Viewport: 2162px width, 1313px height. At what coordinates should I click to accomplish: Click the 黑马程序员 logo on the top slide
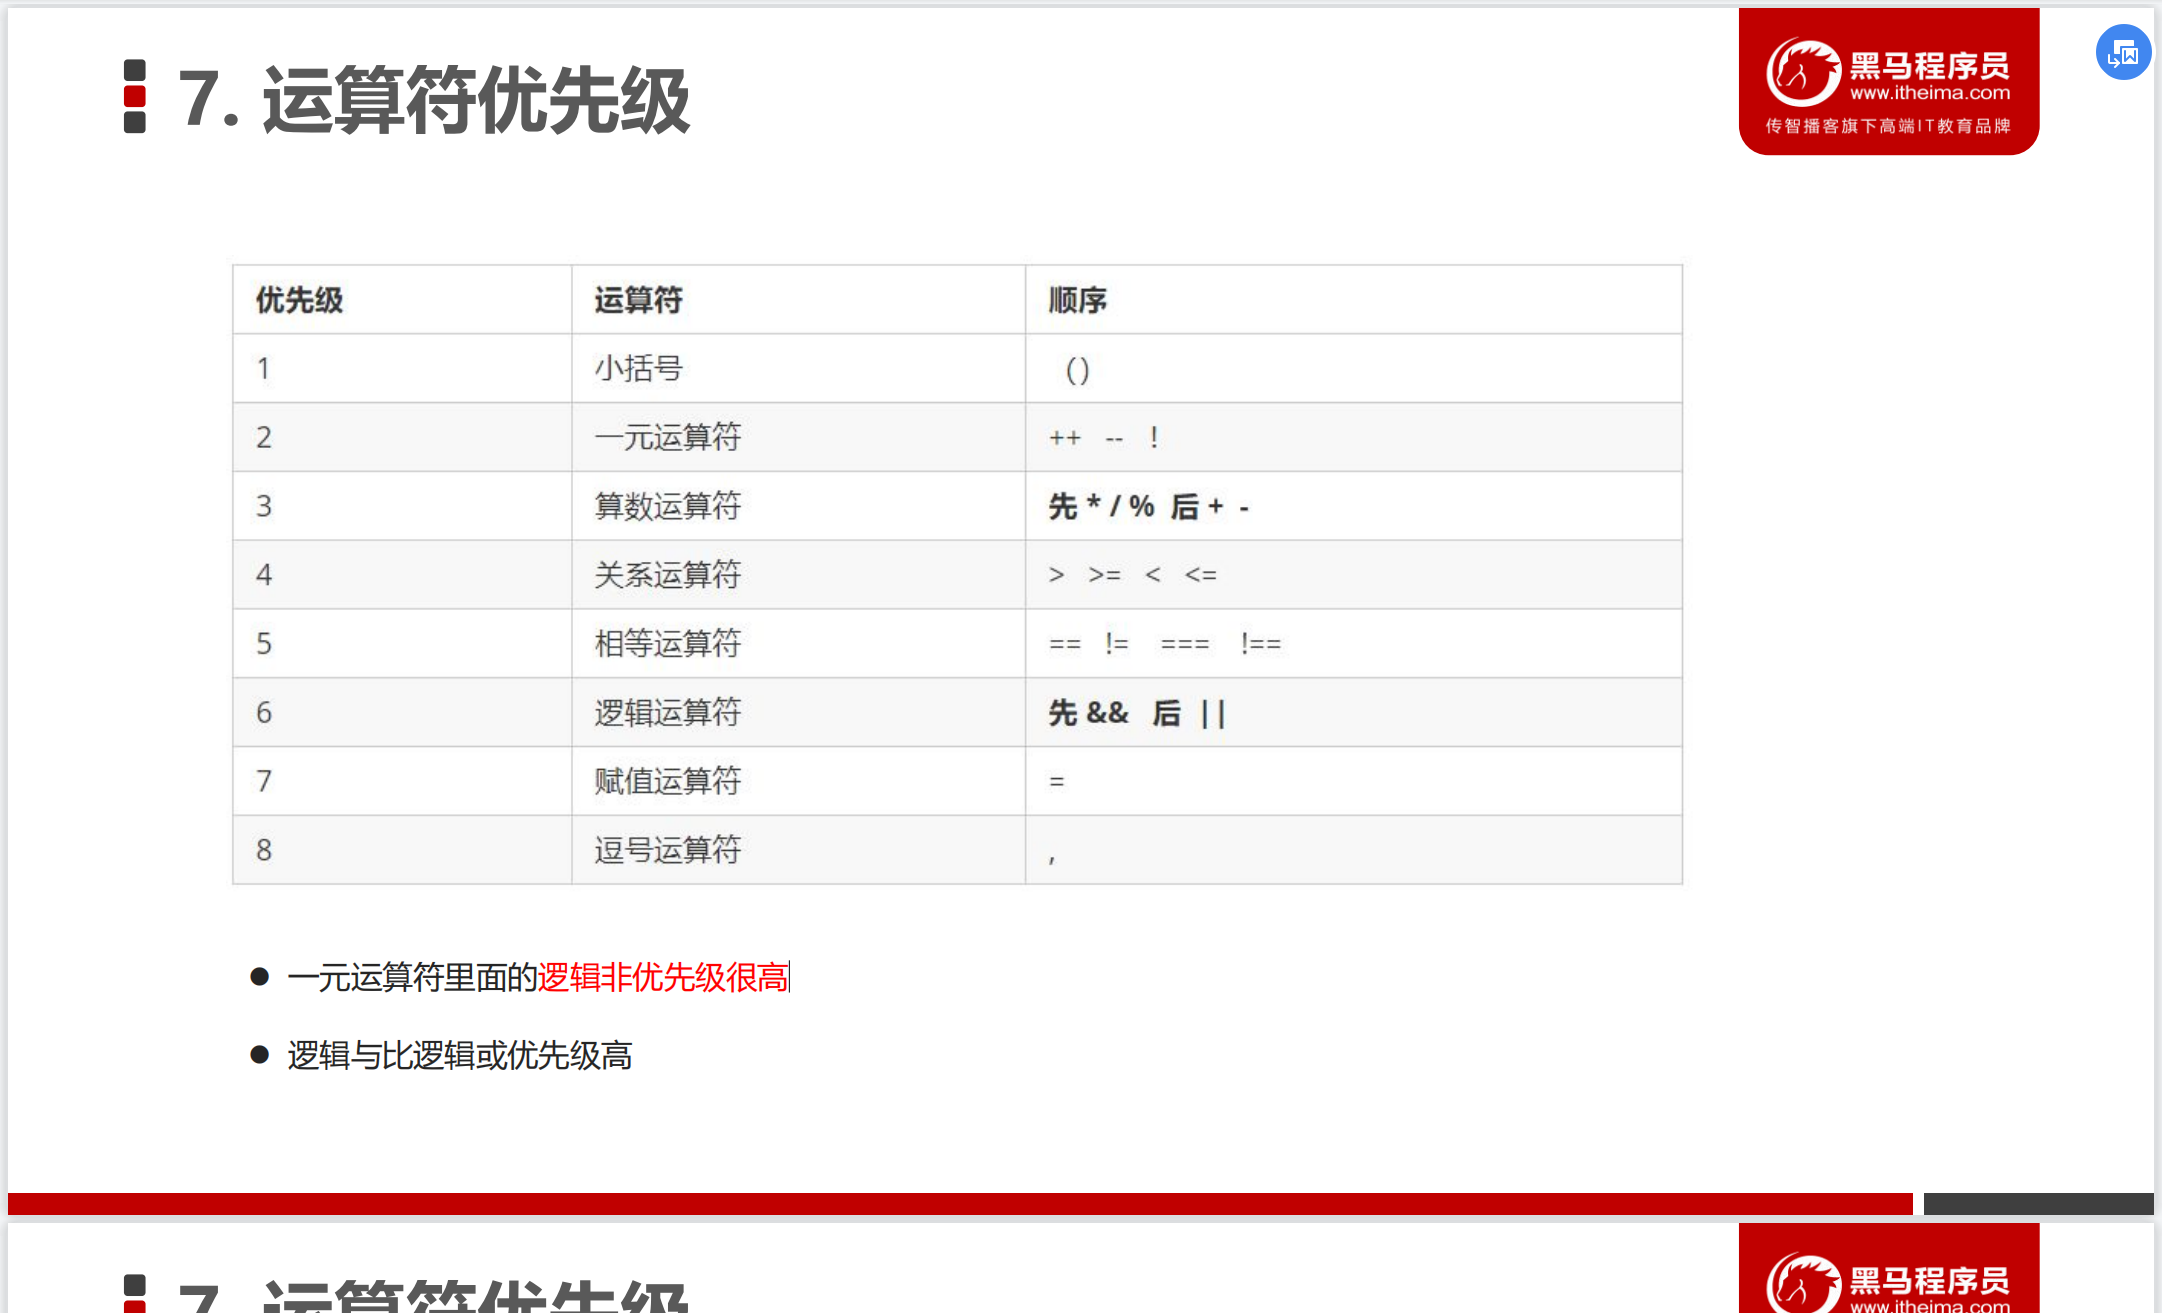pos(1888,81)
